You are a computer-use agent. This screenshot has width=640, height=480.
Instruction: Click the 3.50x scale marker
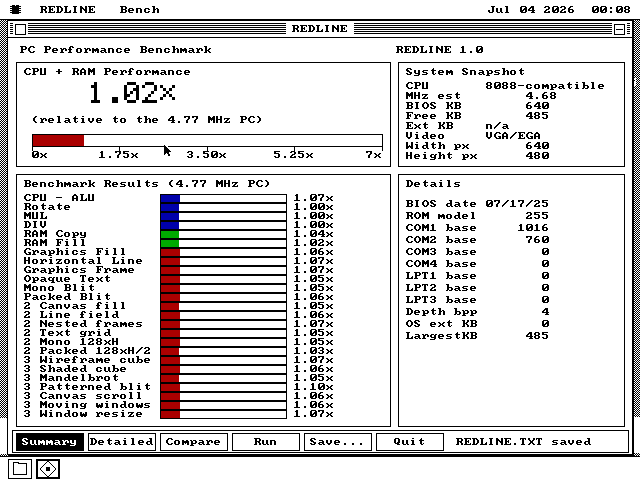click(x=206, y=155)
